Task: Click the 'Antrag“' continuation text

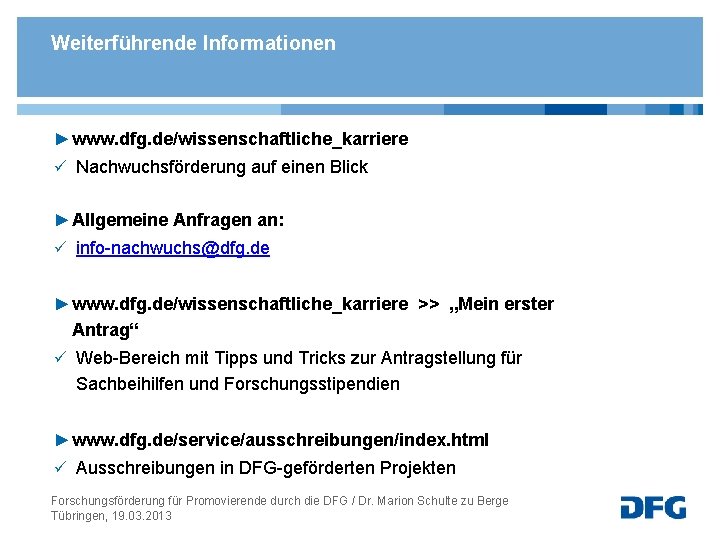Action: [x=105, y=330]
